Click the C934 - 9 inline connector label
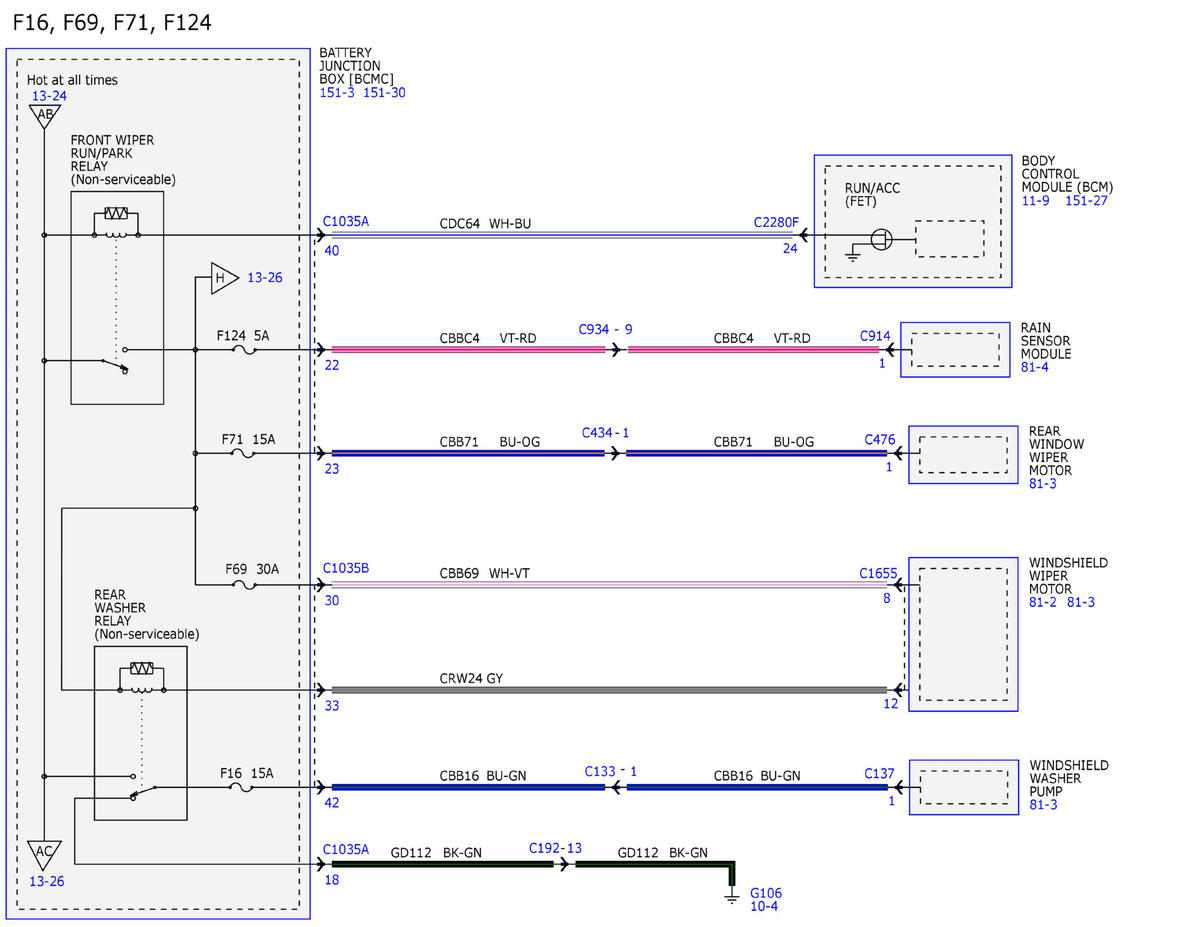The image size is (1200, 927). point(605,329)
